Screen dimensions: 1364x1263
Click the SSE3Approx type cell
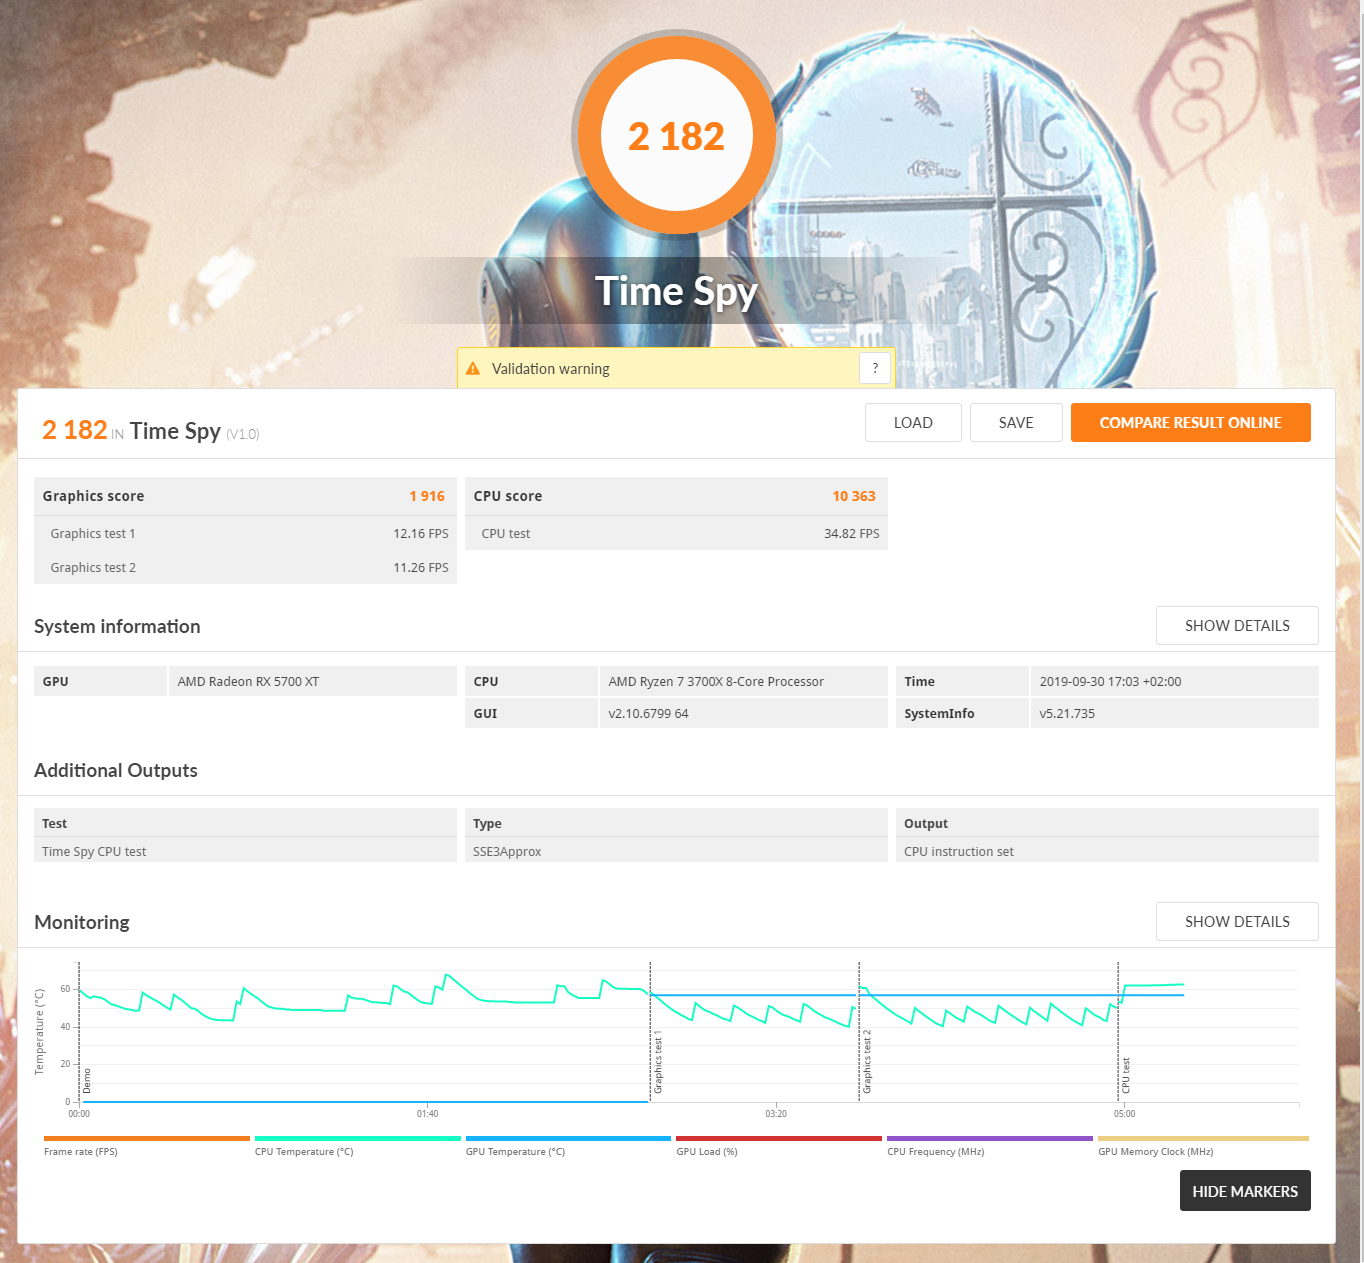pos(676,851)
